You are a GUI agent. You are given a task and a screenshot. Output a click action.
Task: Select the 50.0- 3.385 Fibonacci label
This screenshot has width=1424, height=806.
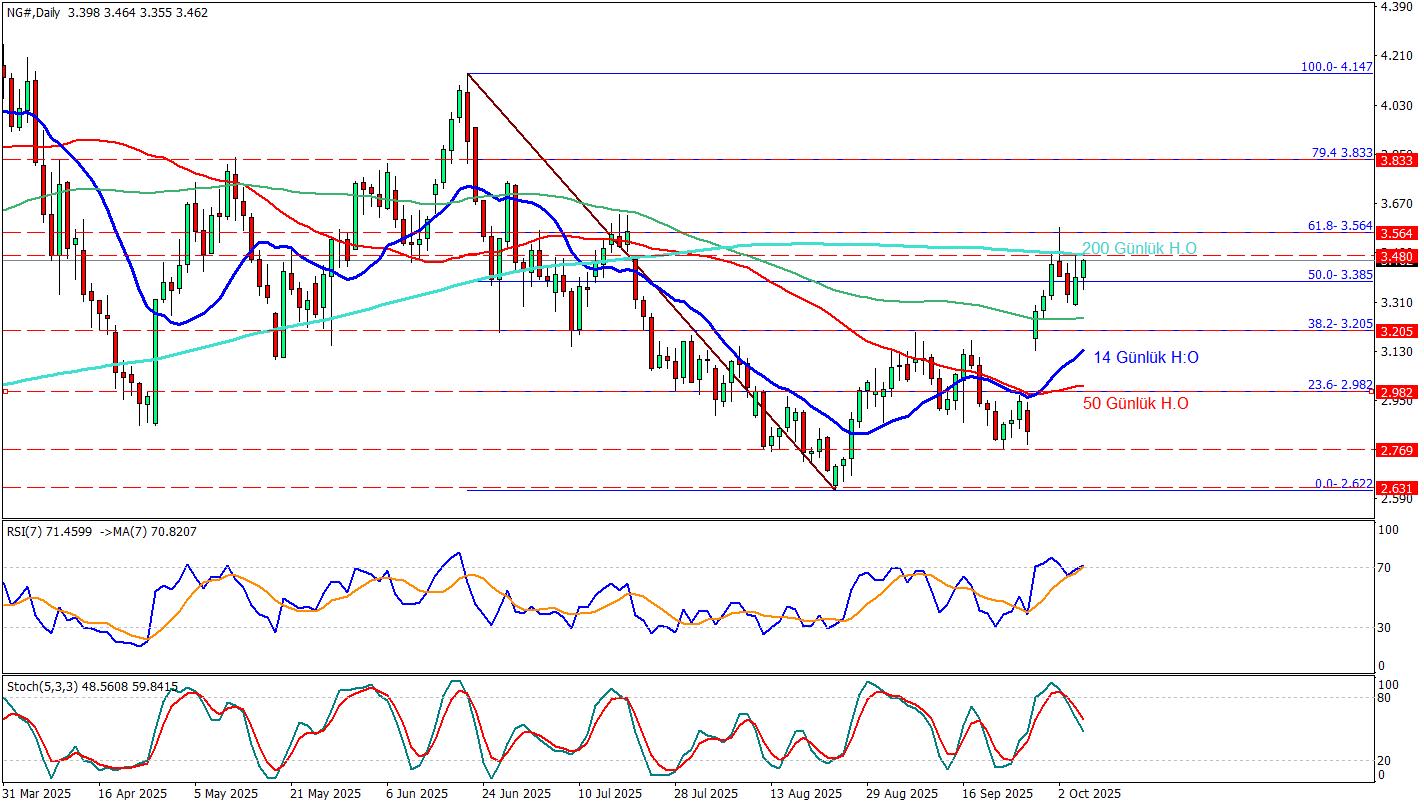point(1338,274)
